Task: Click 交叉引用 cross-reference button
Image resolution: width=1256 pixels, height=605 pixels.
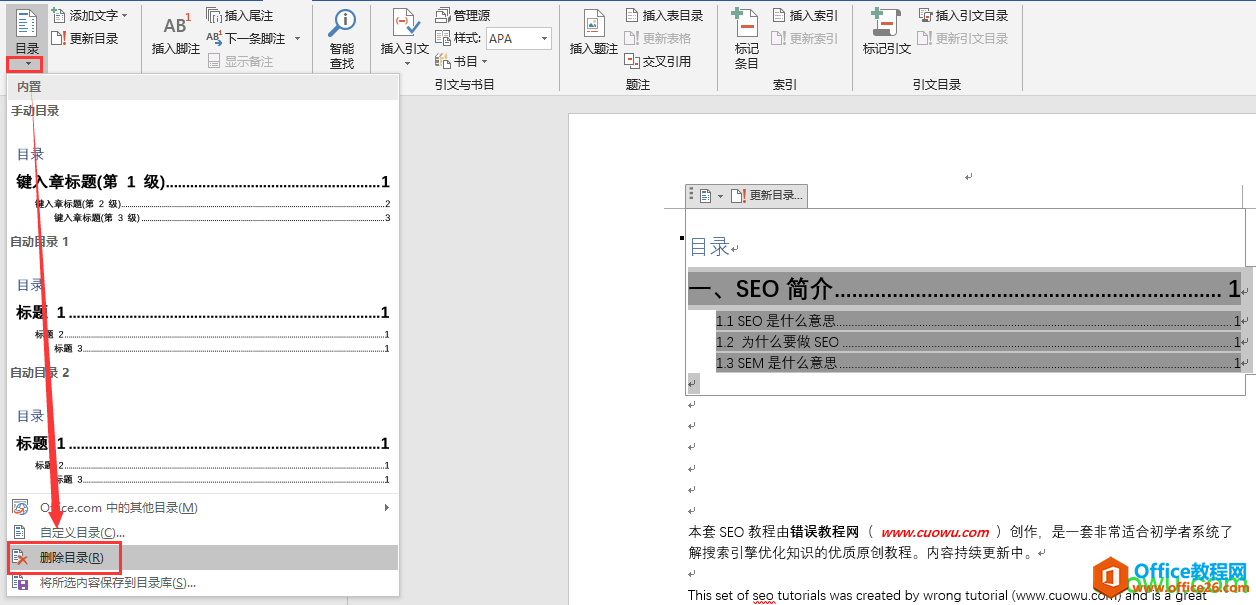Action: click(x=658, y=61)
